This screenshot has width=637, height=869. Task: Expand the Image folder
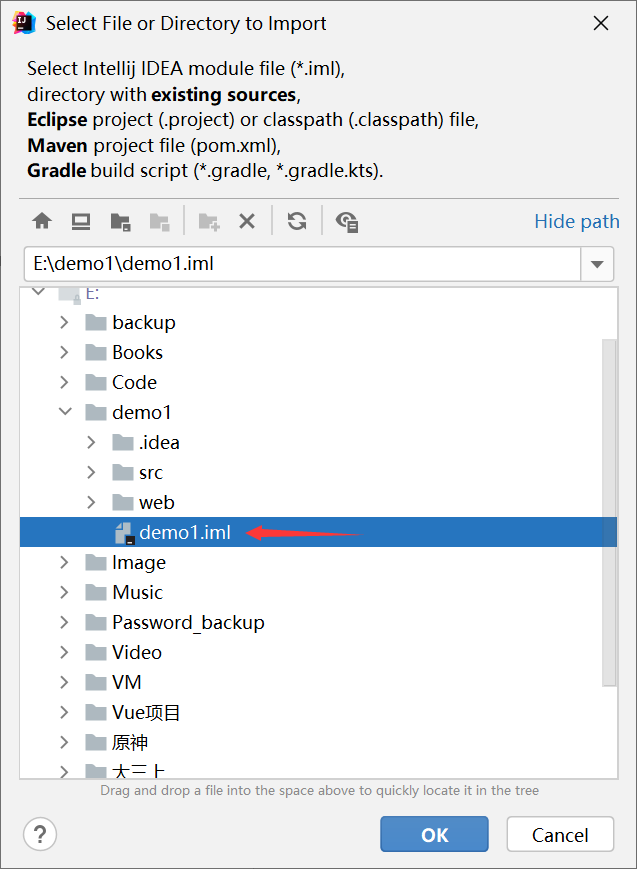[x=64, y=562]
